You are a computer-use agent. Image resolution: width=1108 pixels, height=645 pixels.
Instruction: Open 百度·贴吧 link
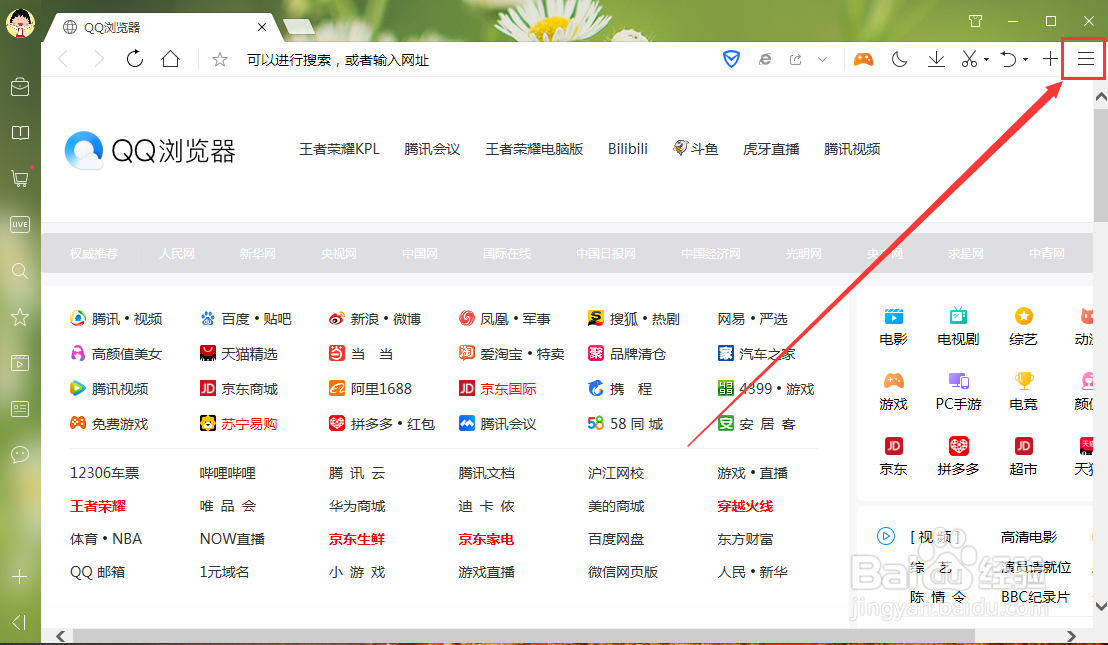tap(245, 319)
